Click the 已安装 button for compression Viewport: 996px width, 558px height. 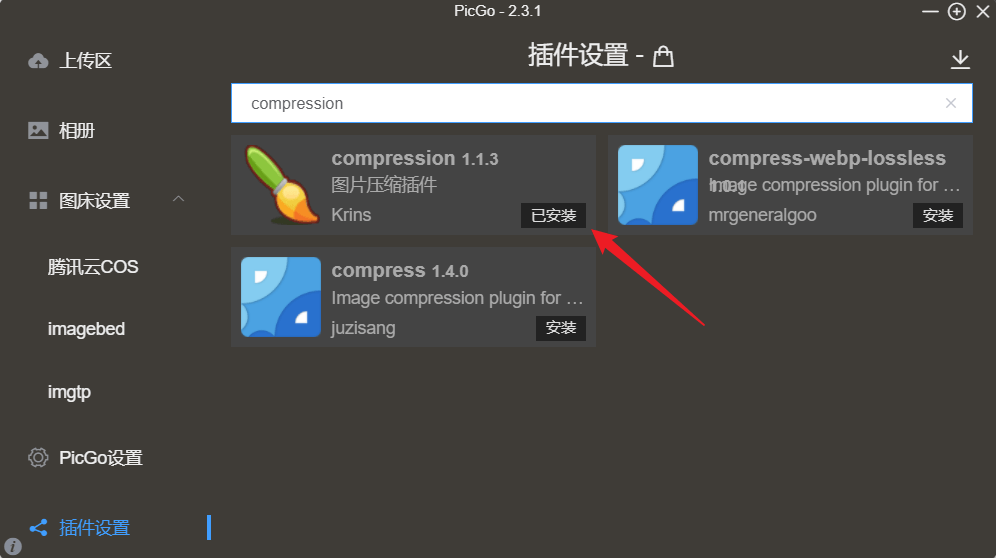pos(554,215)
